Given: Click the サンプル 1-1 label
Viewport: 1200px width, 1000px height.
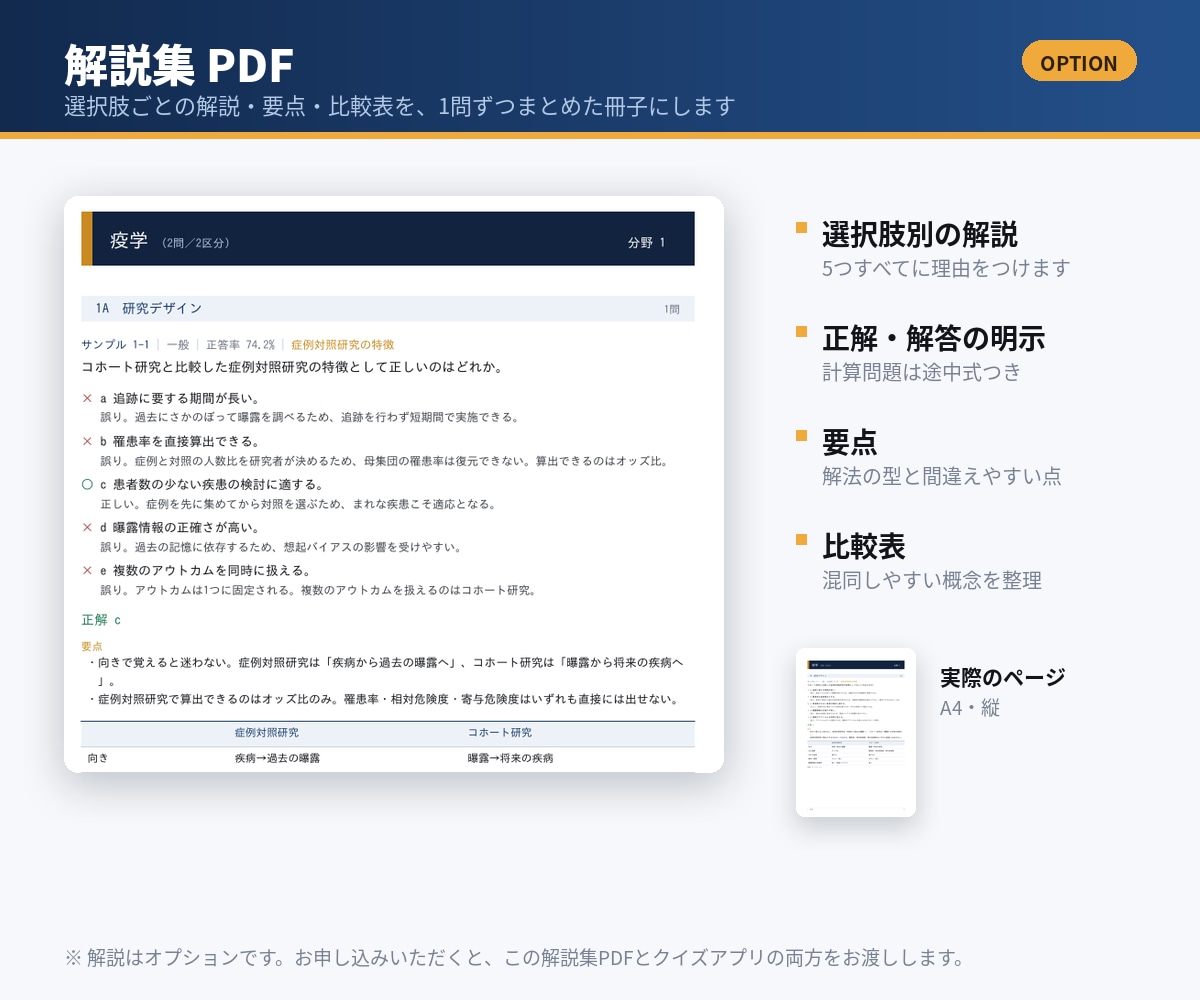Looking at the screenshot, I should click(115, 344).
